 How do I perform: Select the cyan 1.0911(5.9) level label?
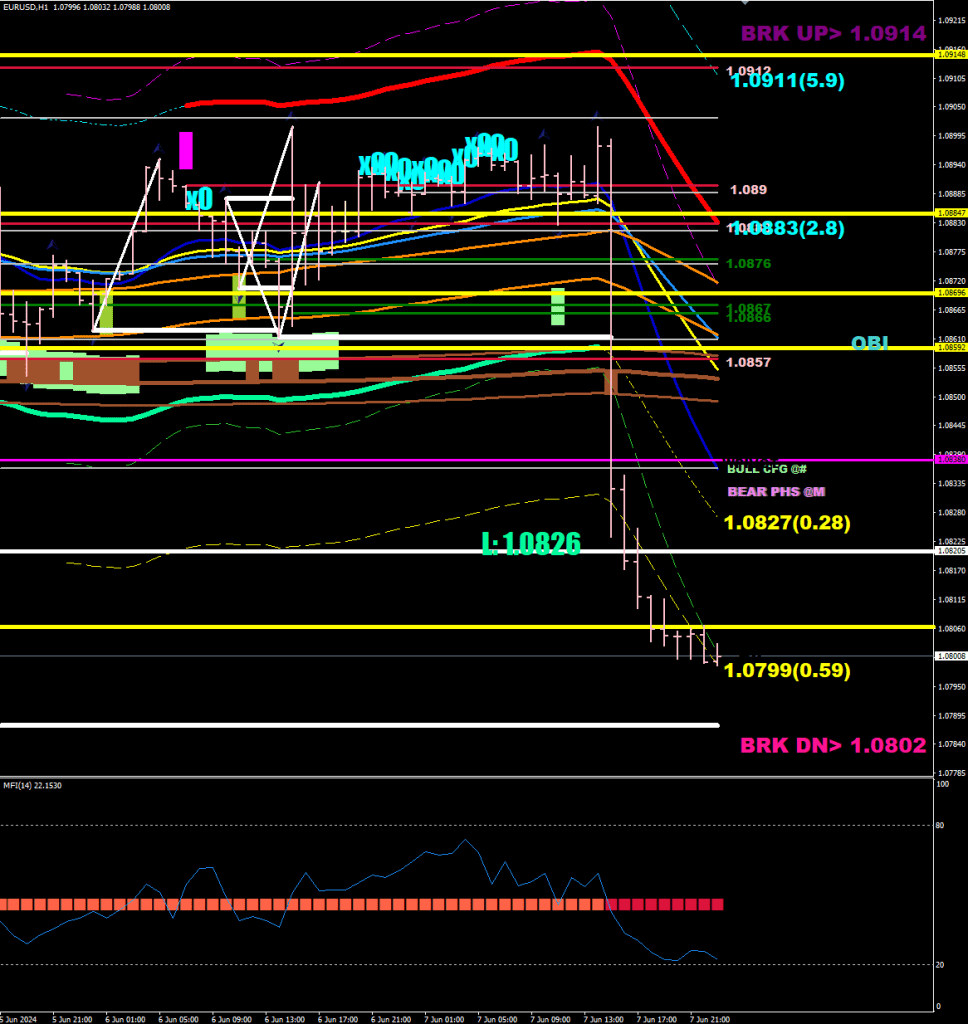[x=787, y=82]
